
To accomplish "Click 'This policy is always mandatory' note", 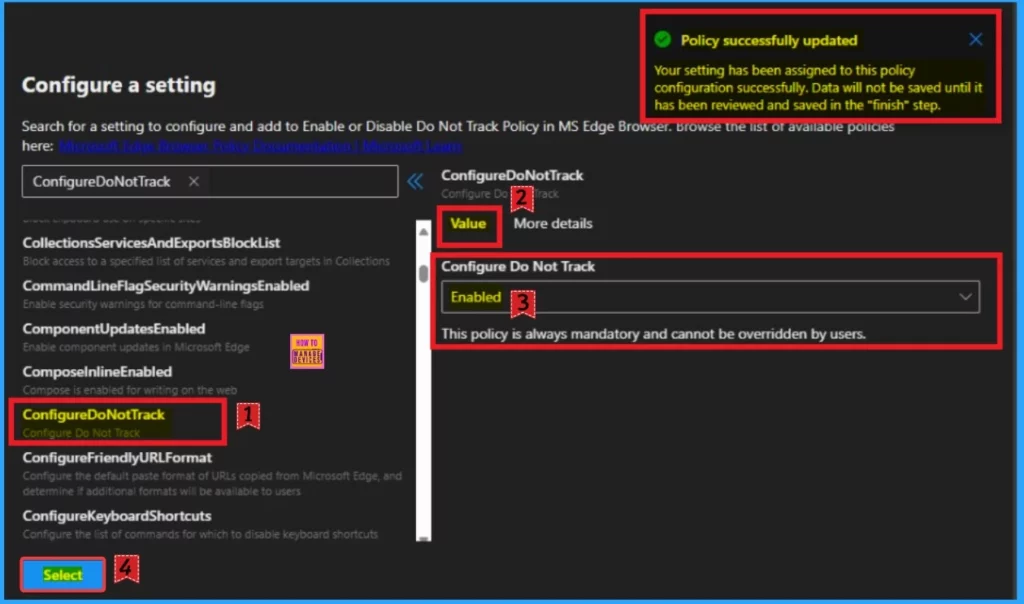I will coord(653,334).
